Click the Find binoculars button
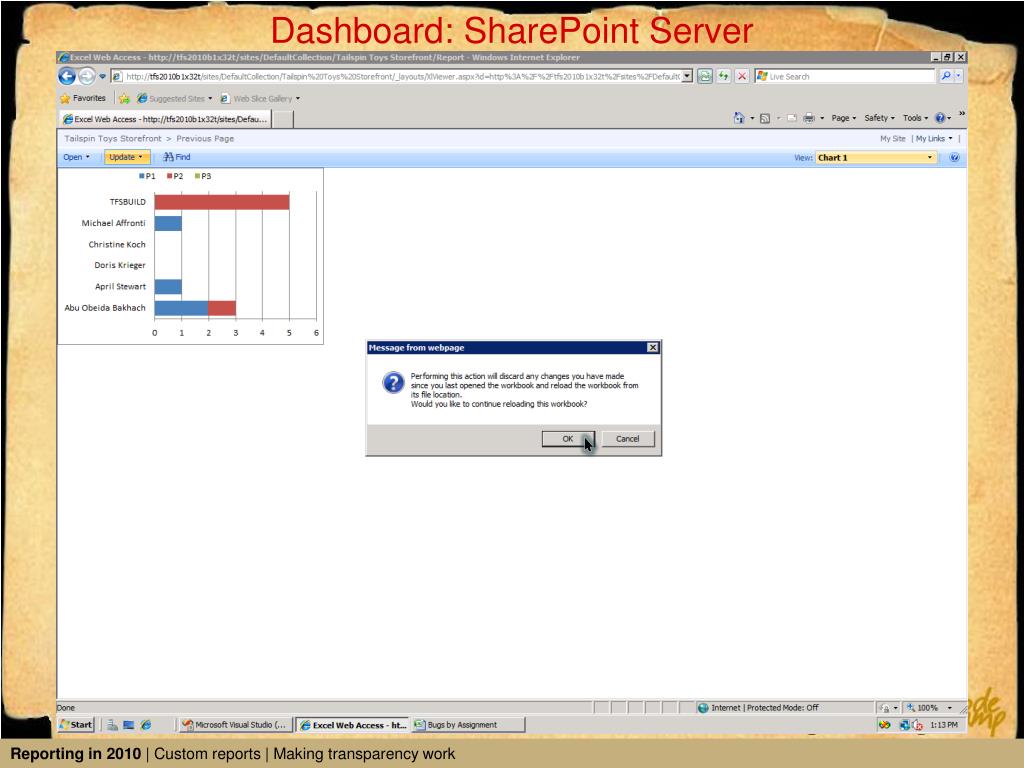Viewport: 1024px width, 768px height. coord(176,157)
